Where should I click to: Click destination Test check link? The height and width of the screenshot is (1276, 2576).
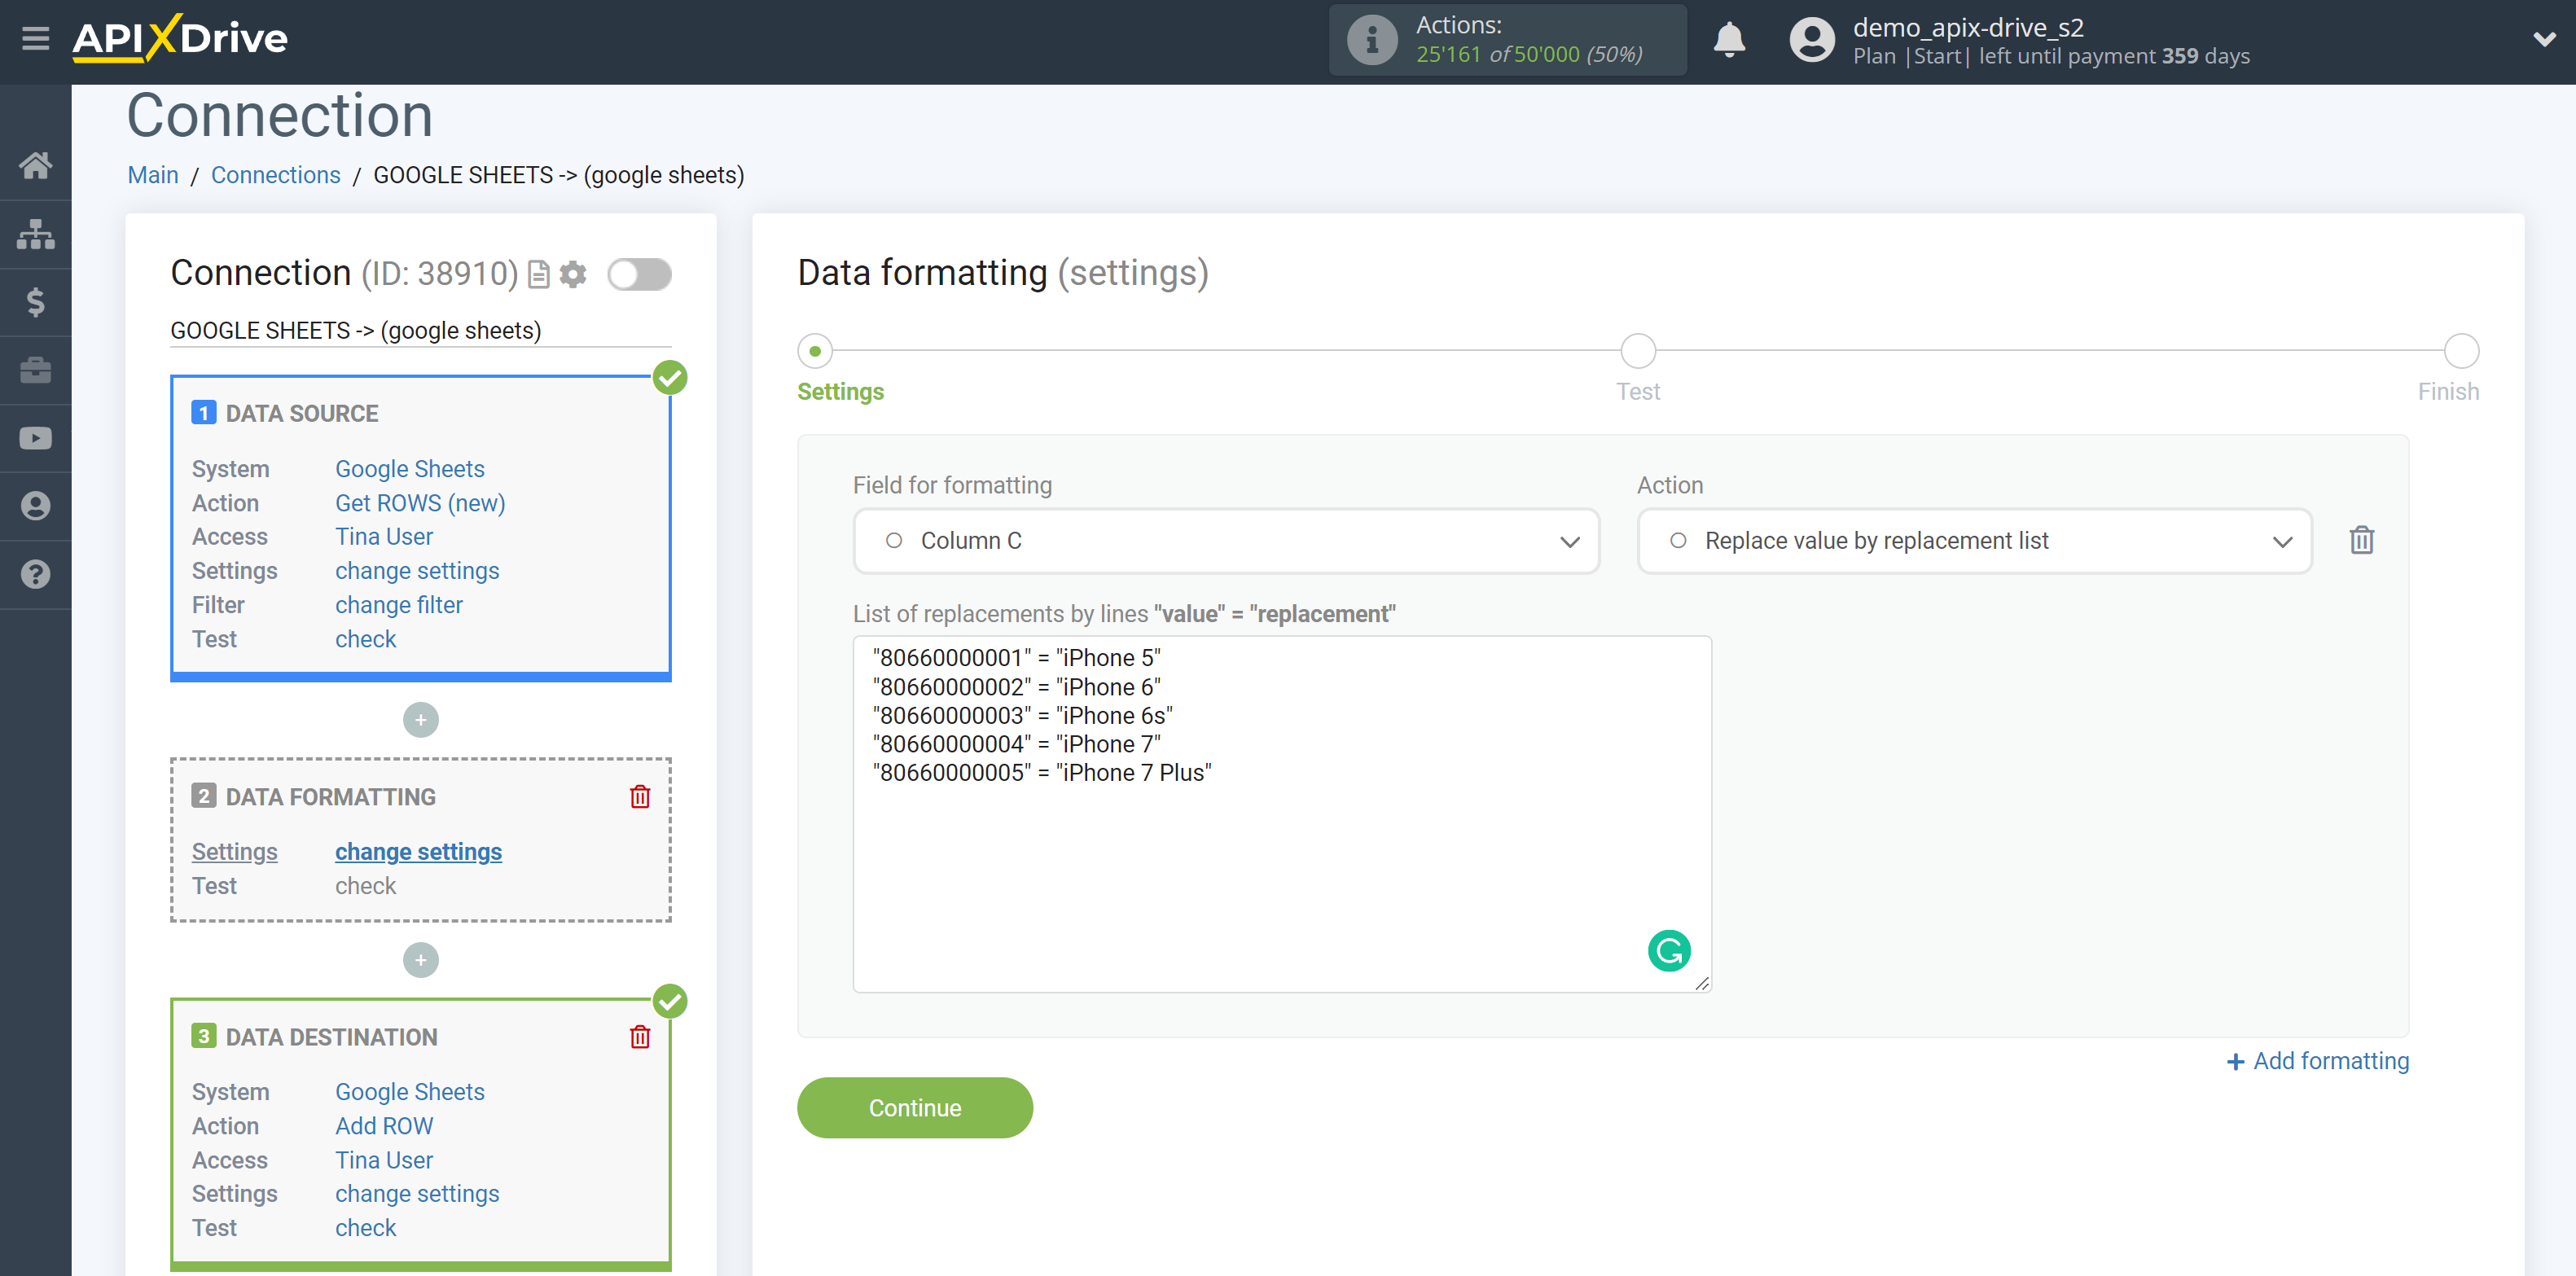click(x=365, y=1228)
